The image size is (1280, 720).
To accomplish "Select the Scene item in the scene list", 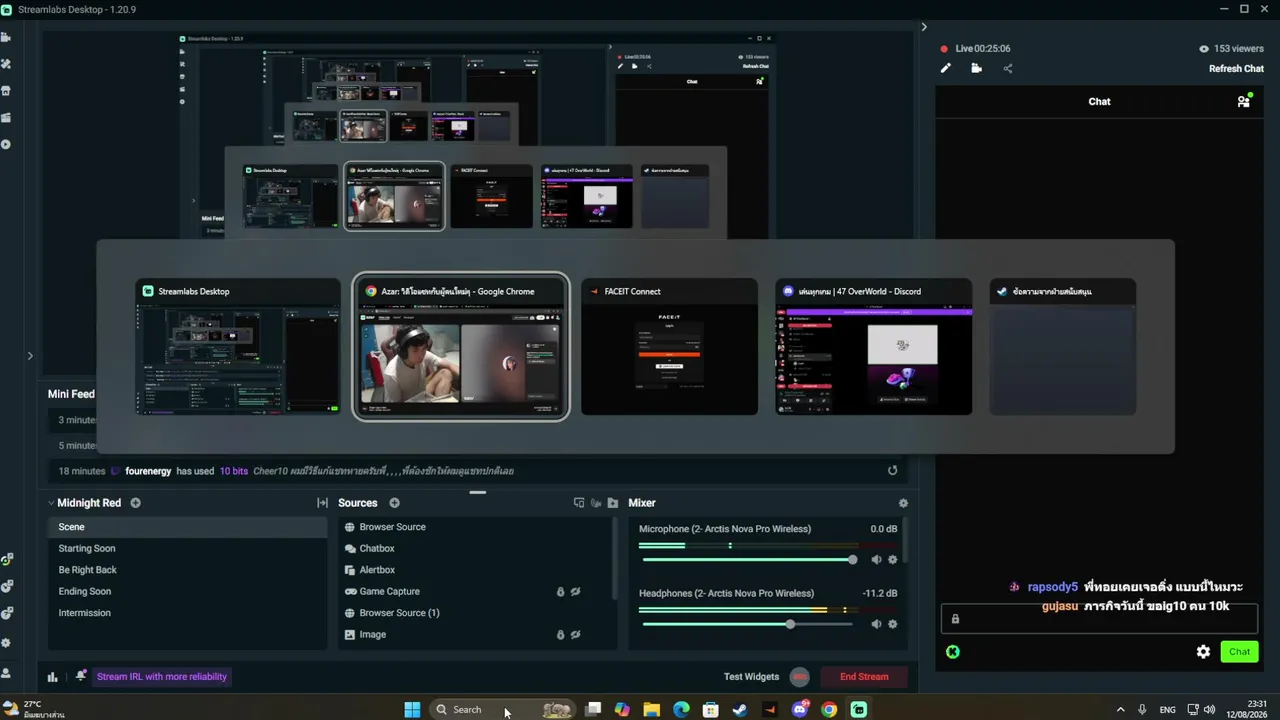I will click(187, 527).
